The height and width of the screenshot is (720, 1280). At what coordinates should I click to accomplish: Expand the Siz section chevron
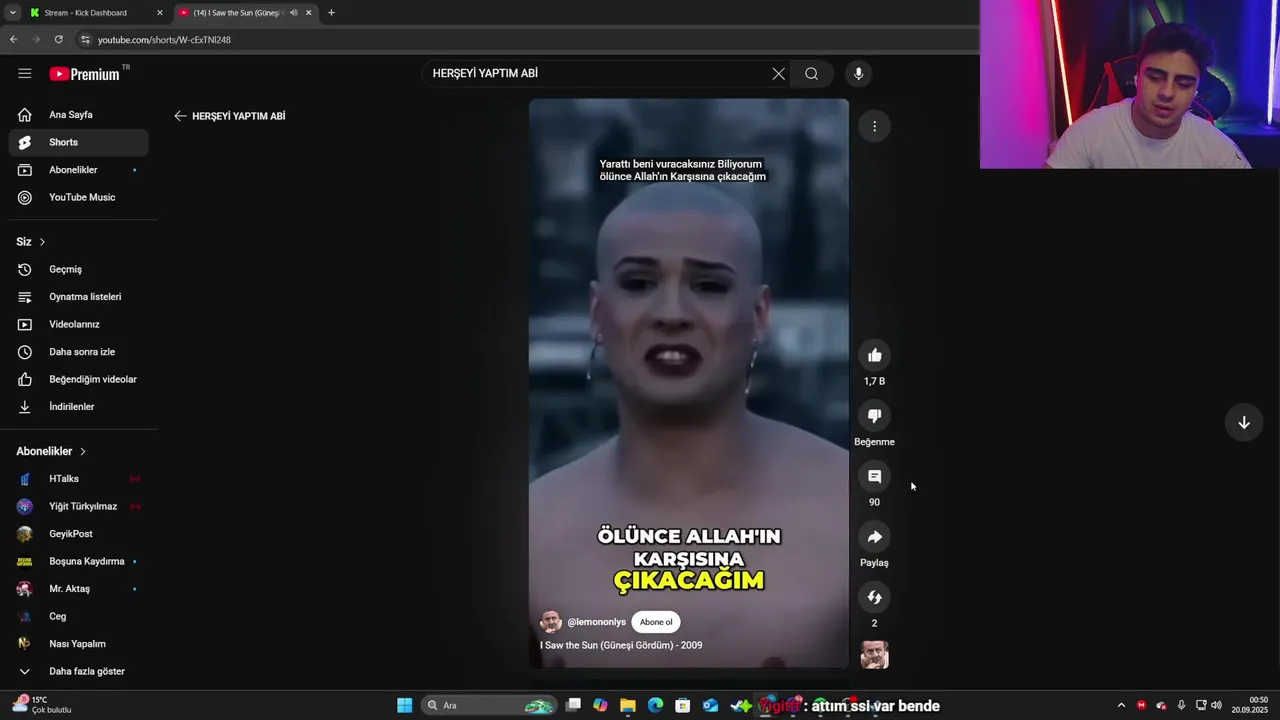click(x=42, y=242)
